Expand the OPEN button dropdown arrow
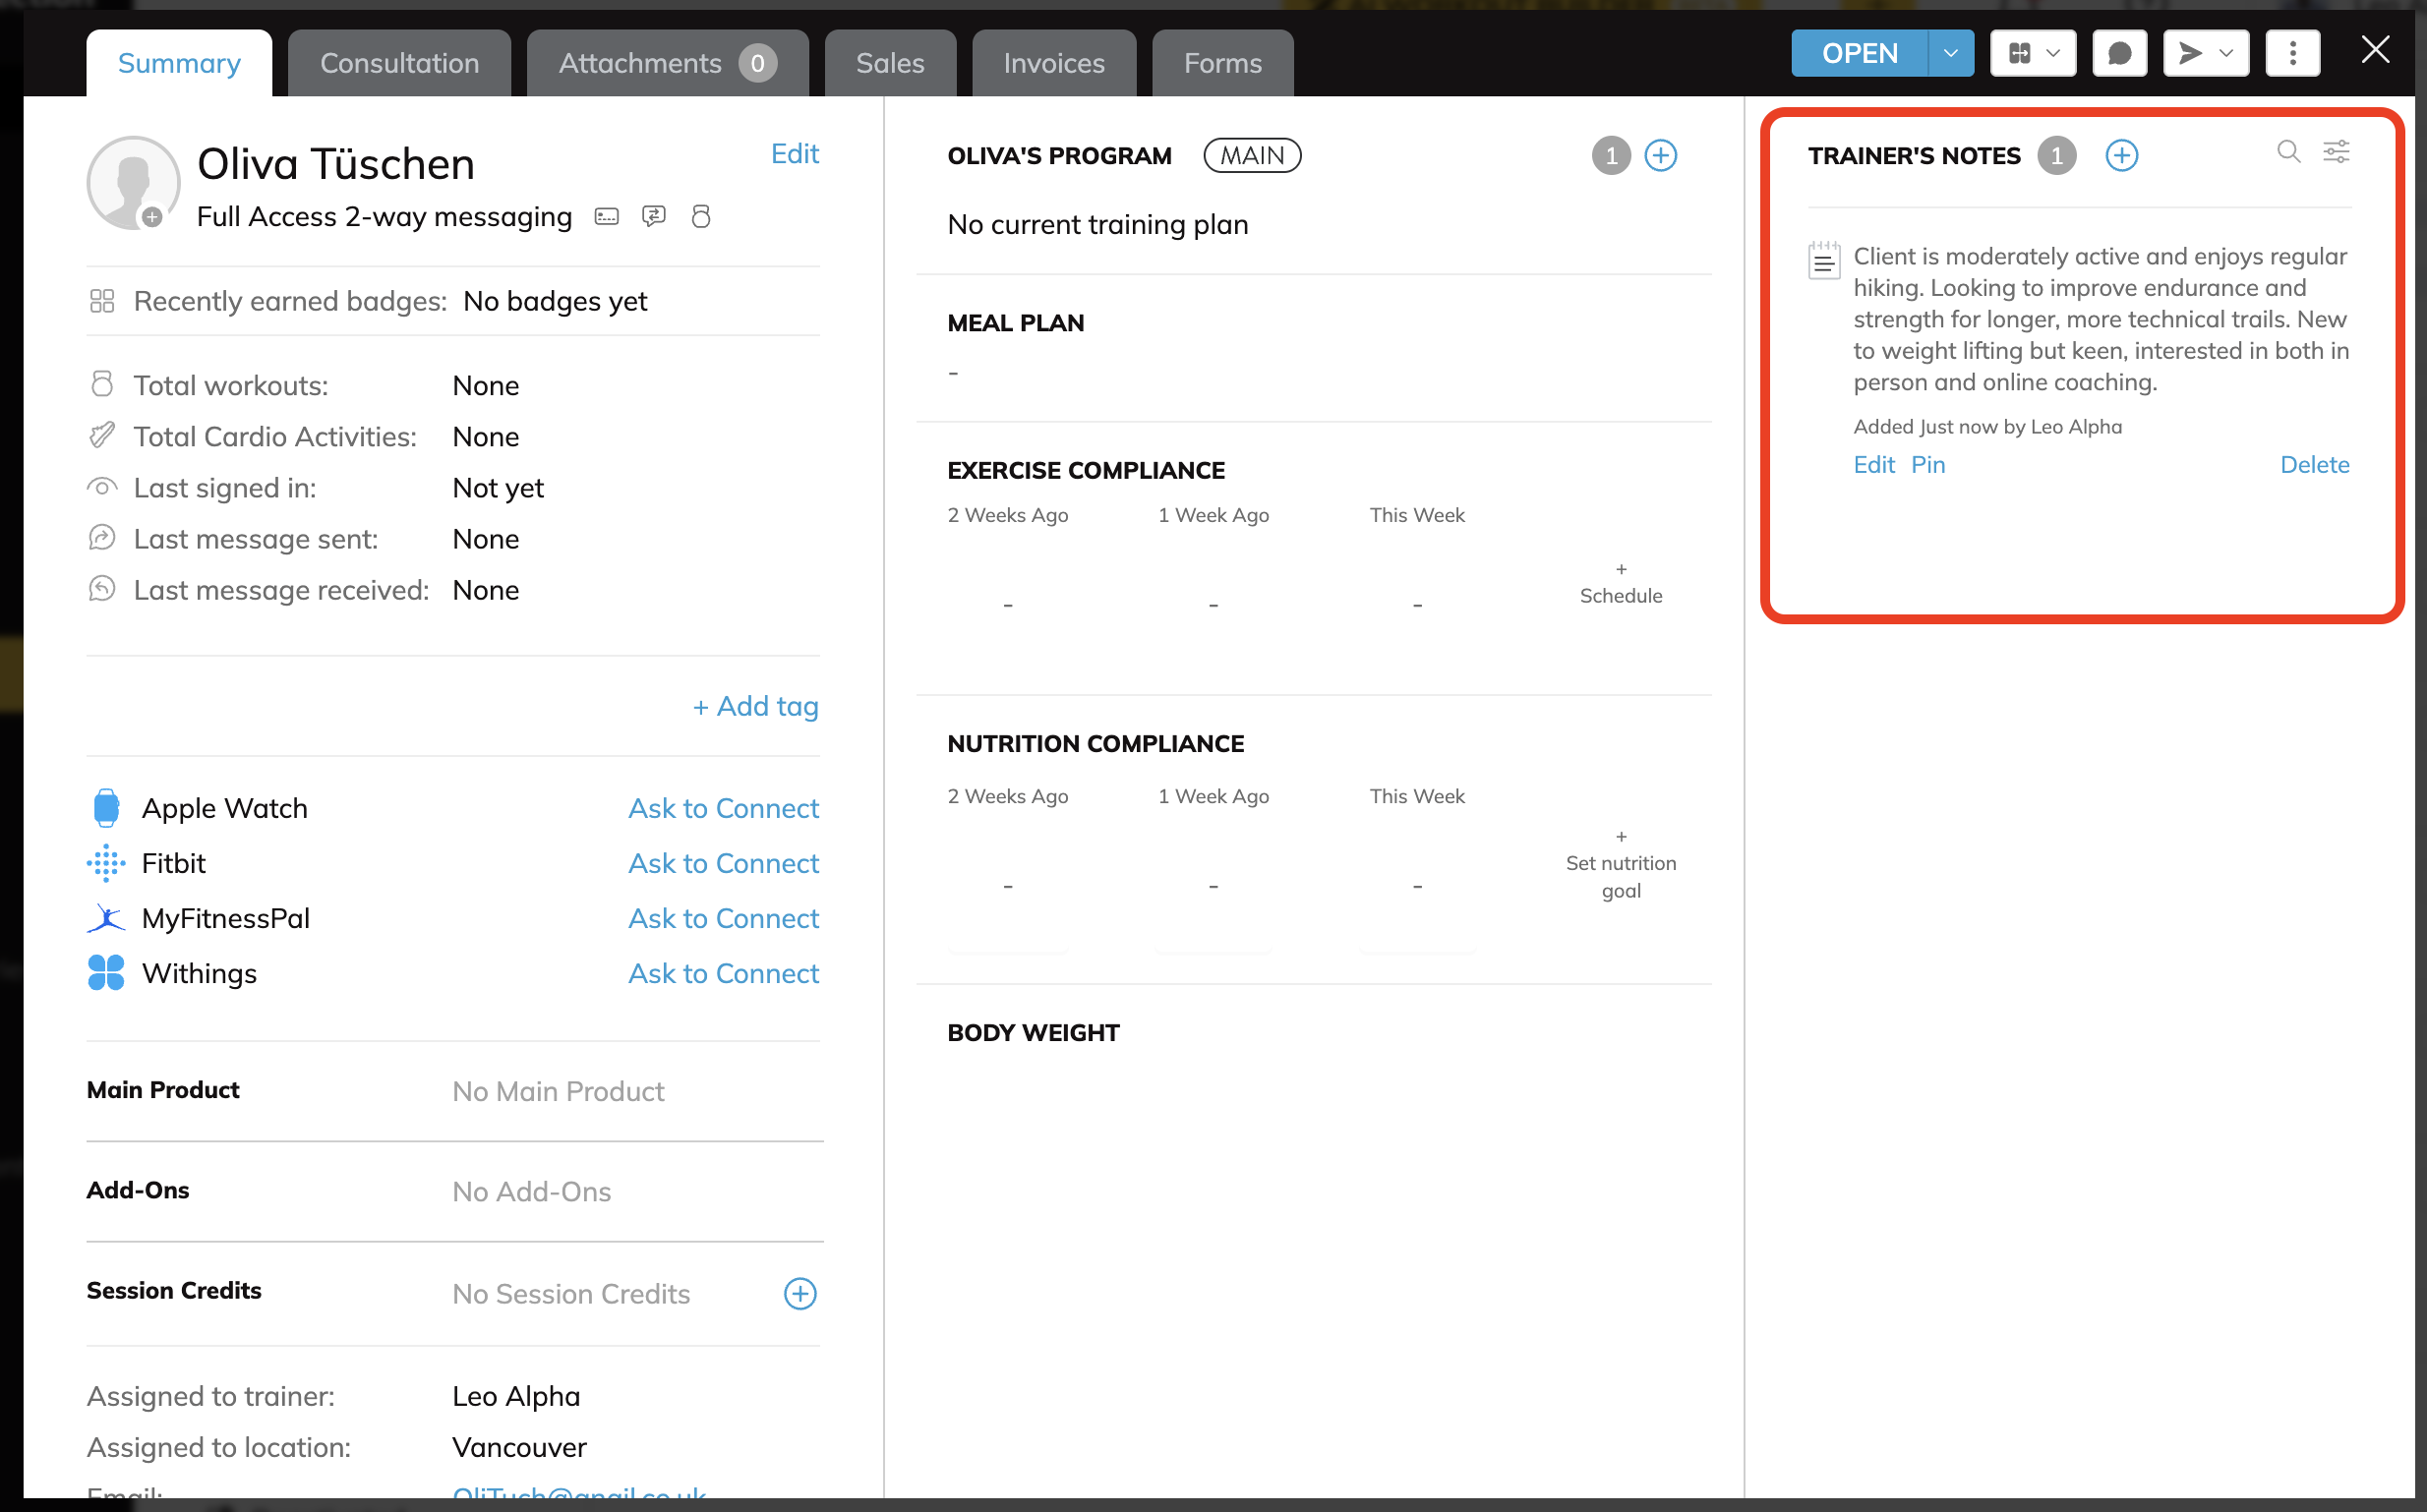The width and height of the screenshot is (2427, 1512). [x=1950, y=53]
